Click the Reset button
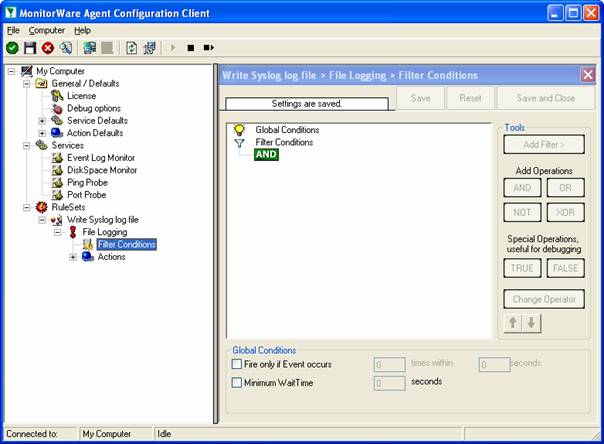The image size is (604, 444). [x=470, y=98]
